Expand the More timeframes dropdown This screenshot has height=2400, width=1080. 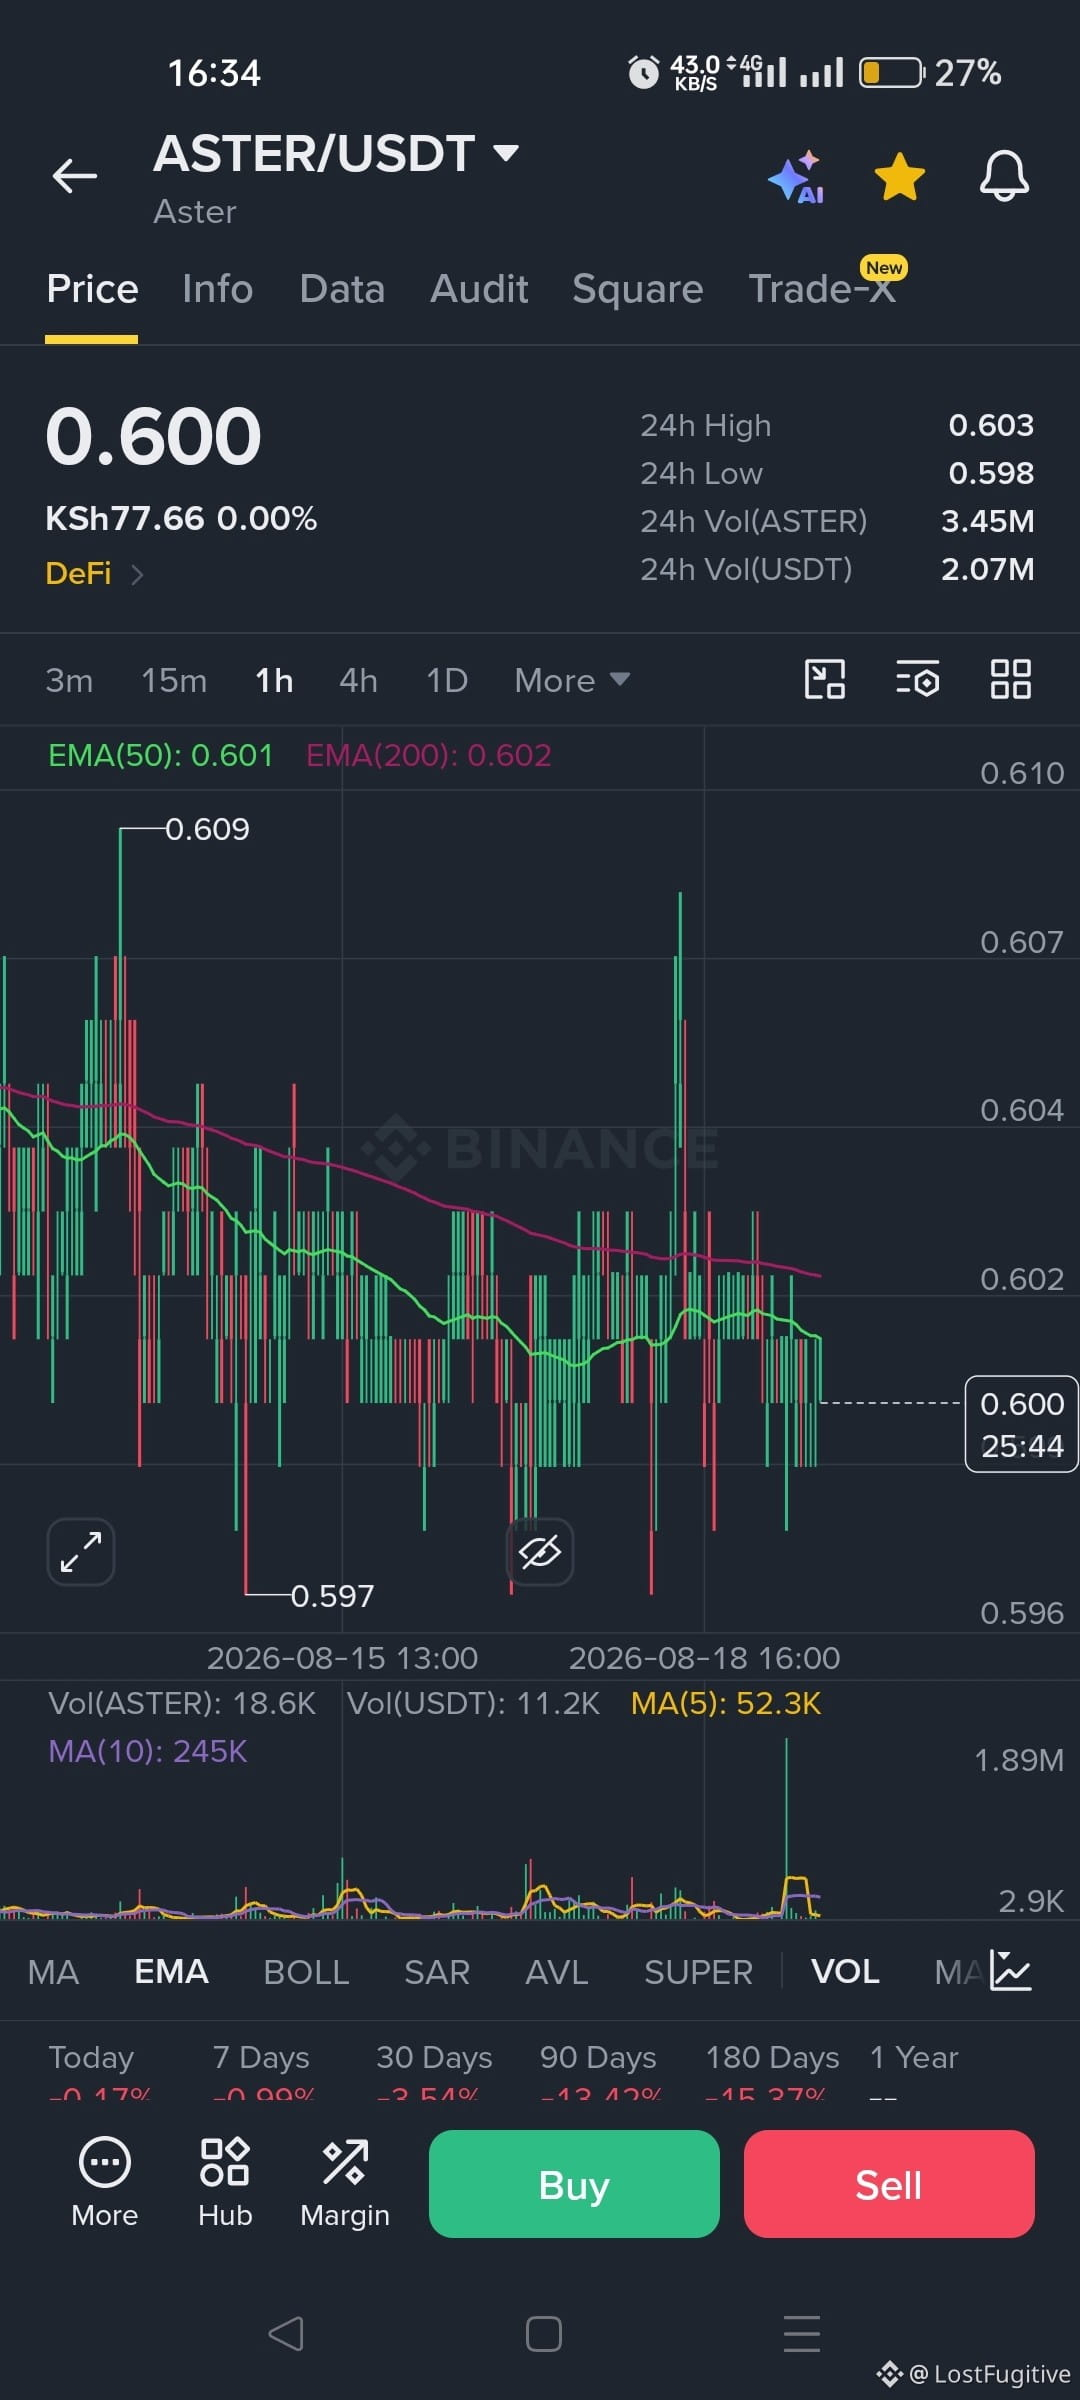(x=572, y=680)
